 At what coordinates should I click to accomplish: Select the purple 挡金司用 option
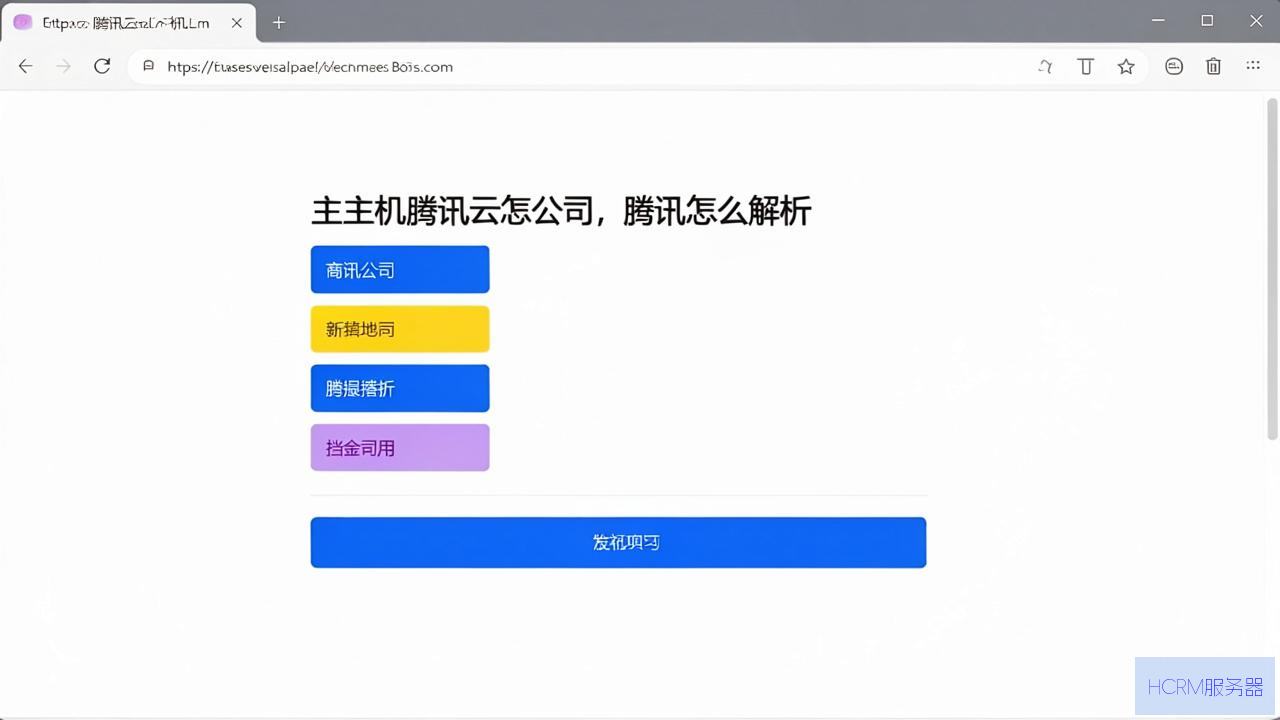[x=400, y=447]
